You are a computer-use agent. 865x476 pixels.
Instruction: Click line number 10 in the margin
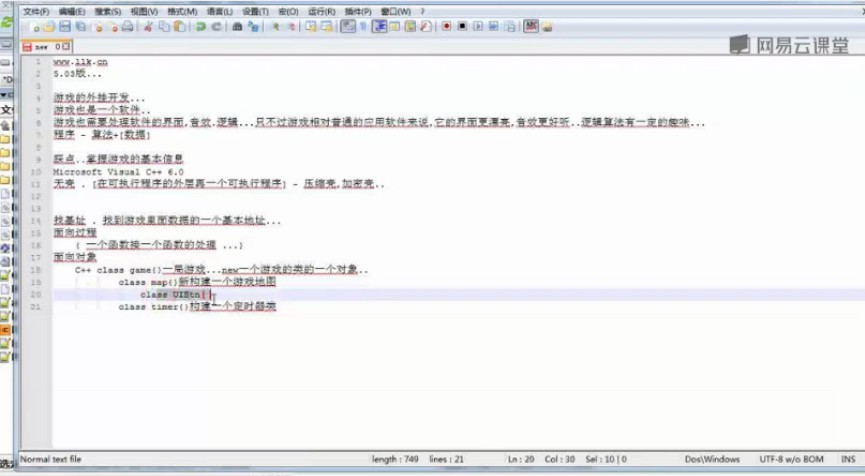pos(36,172)
